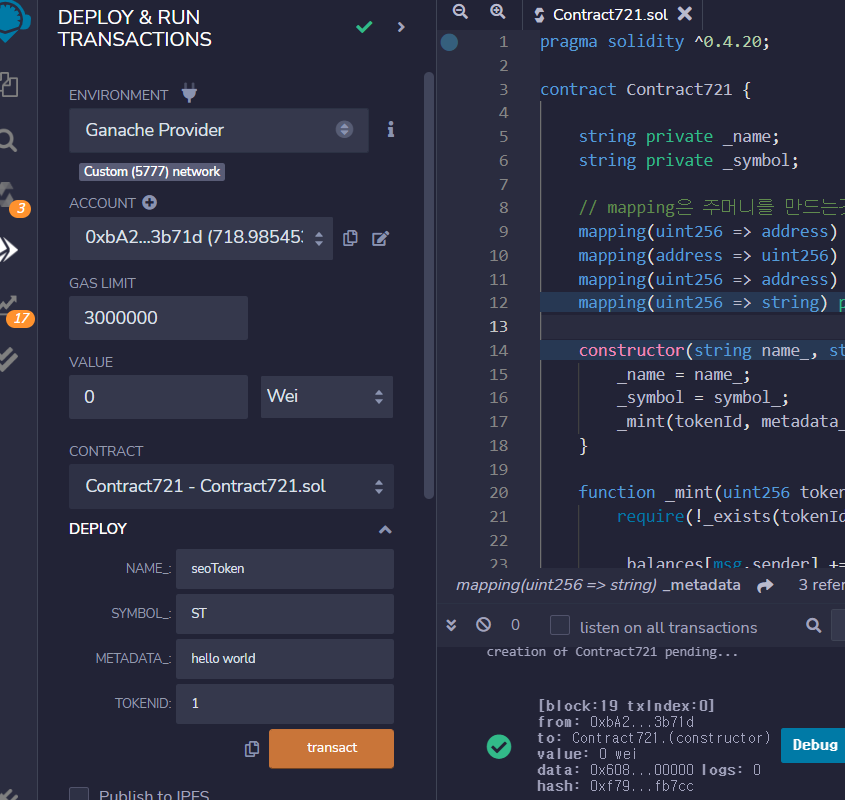Viewport: 845px width, 800px height.
Task: Jump to _metadata references arrow icon
Action: (765, 585)
